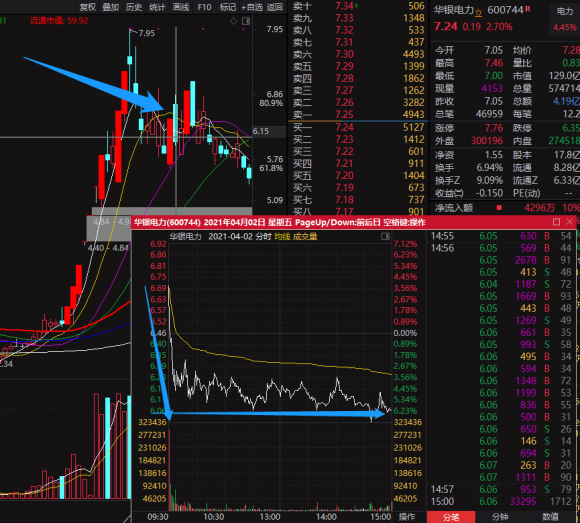Switch to the 分笔 tab
Image resolution: width=580 pixels, height=523 pixels.
(451, 517)
